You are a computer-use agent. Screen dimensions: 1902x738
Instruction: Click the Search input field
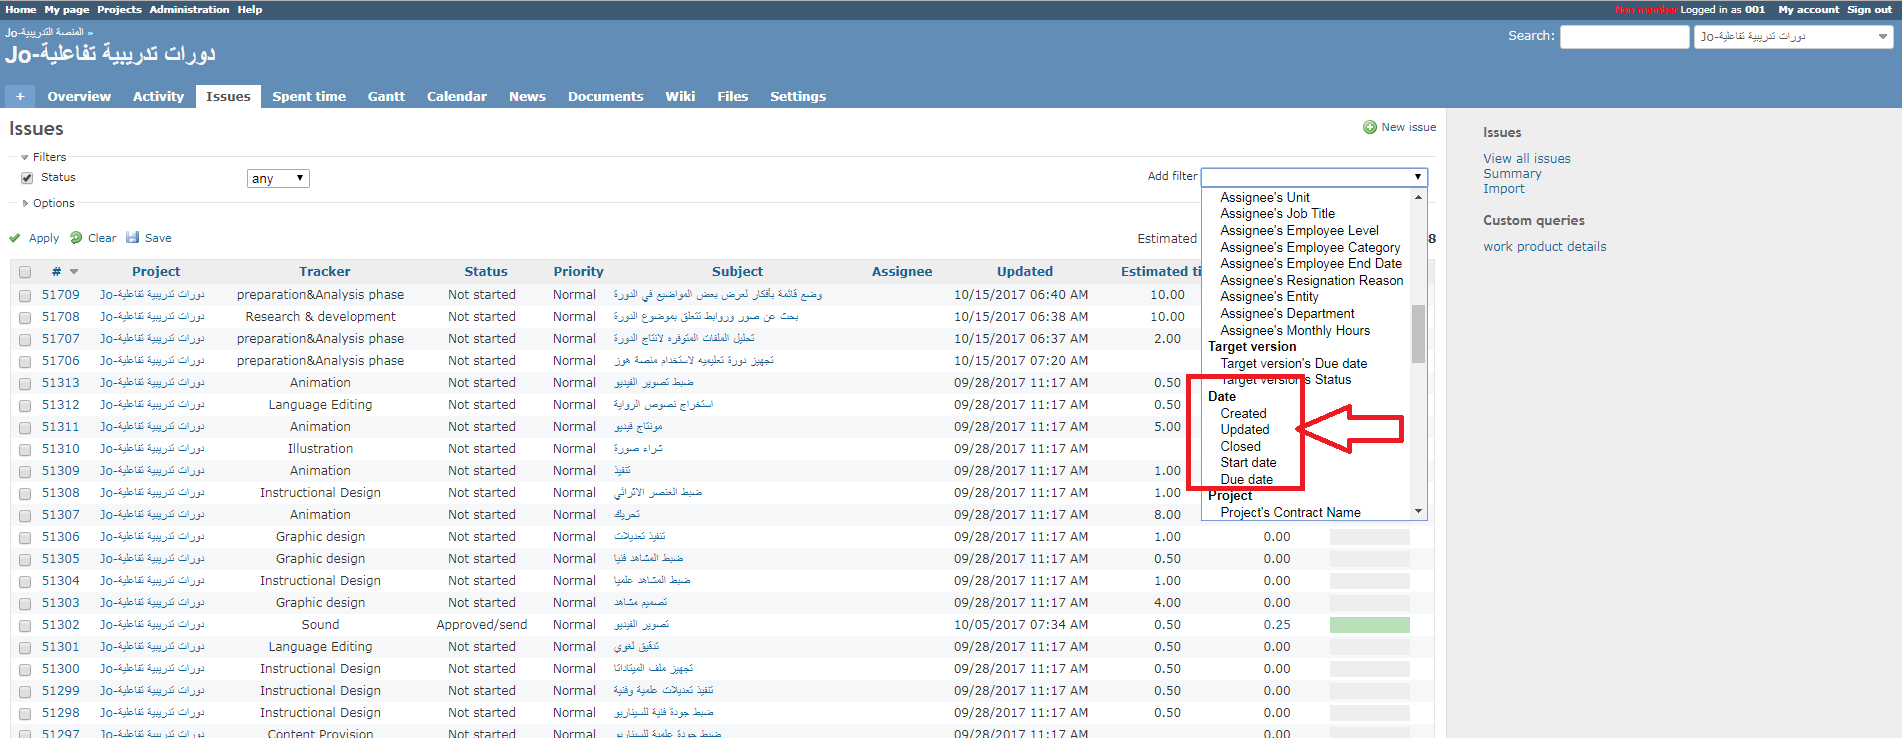pos(1624,37)
